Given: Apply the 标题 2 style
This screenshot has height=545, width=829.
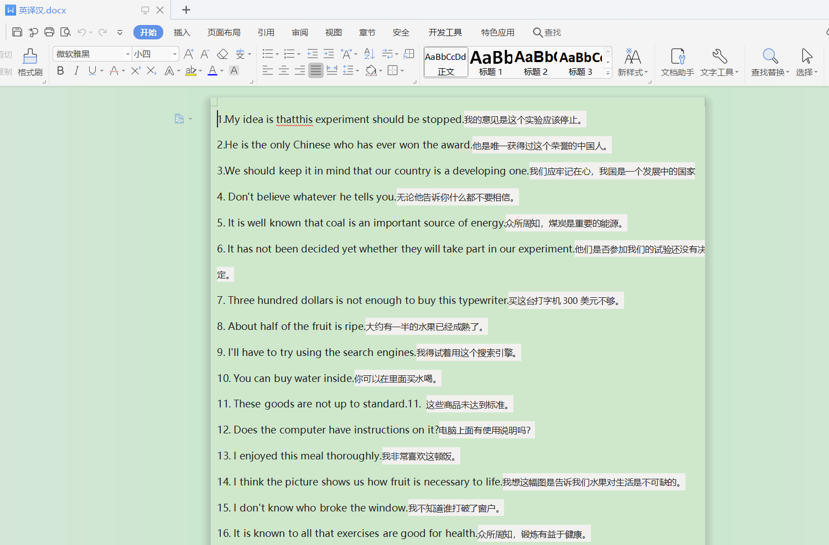Looking at the screenshot, I should pyautogui.click(x=536, y=62).
